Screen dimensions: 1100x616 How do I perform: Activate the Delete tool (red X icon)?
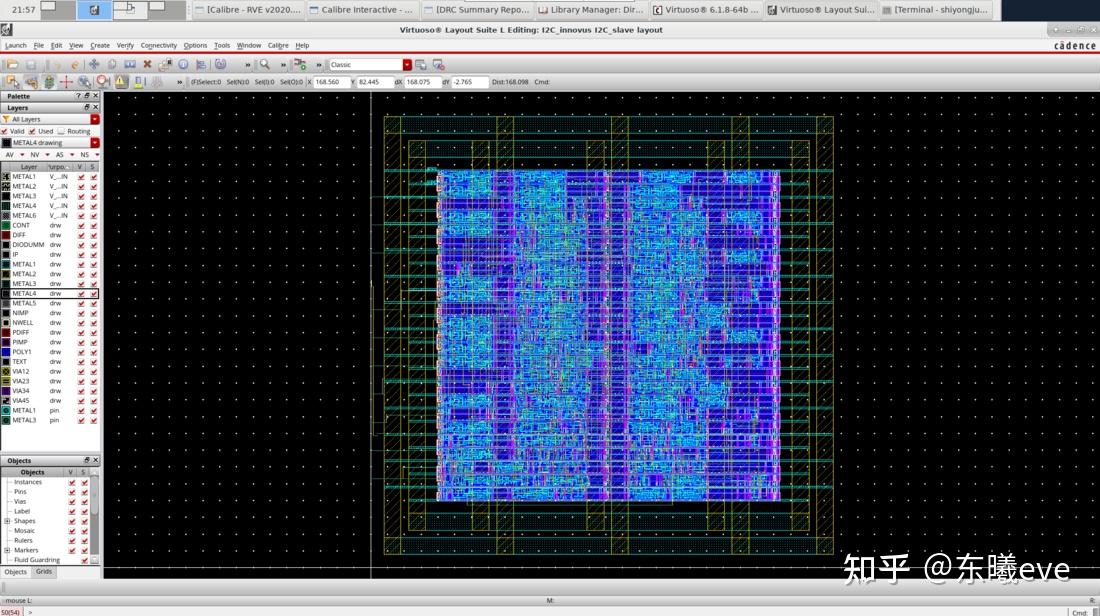147,63
